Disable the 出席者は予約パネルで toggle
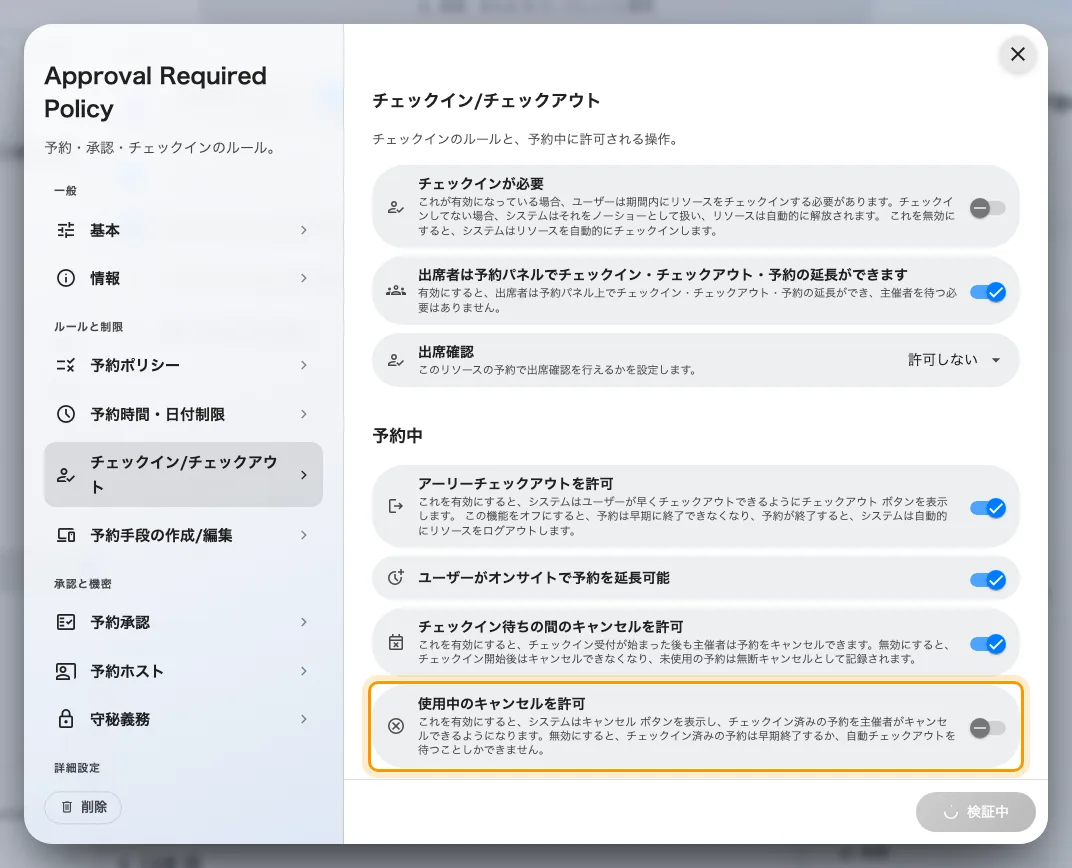 (987, 293)
